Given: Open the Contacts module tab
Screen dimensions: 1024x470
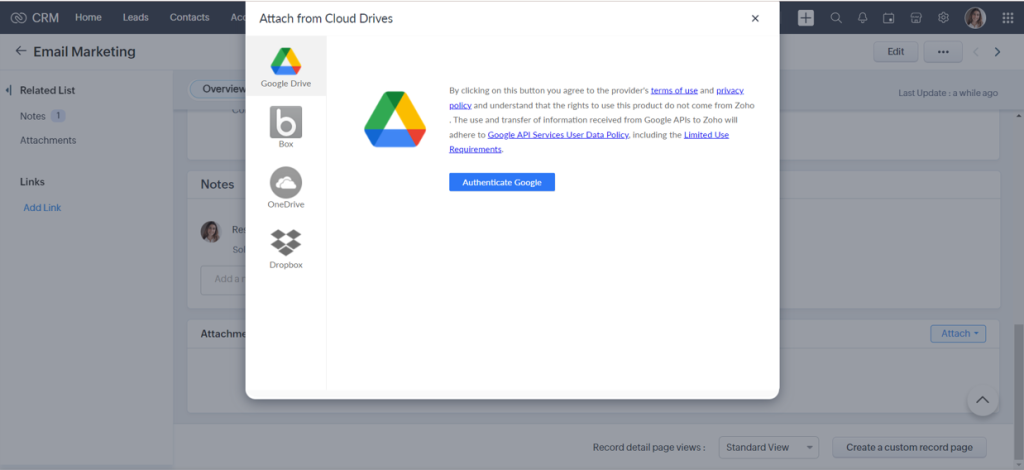Looking at the screenshot, I should click(x=189, y=18).
